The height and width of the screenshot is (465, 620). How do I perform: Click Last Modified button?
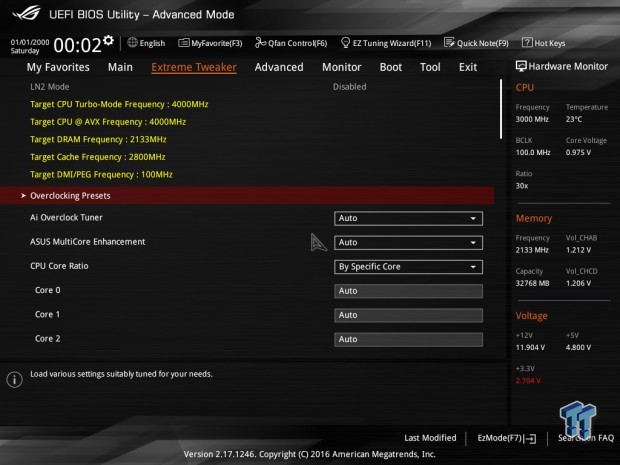pyautogui.click(x=430, y=438)
